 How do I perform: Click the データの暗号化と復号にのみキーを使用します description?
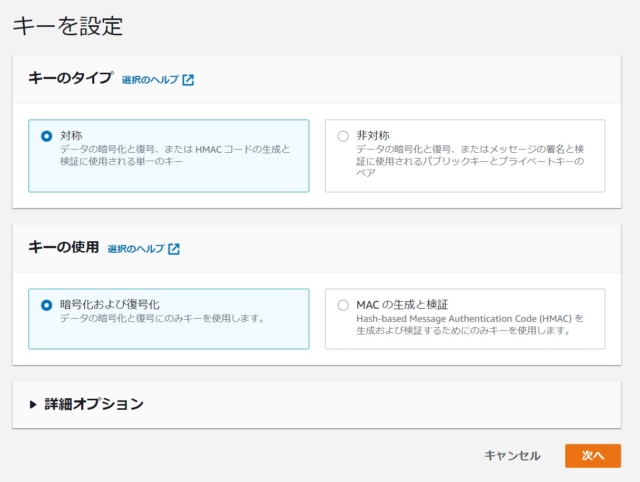[162, 318]
